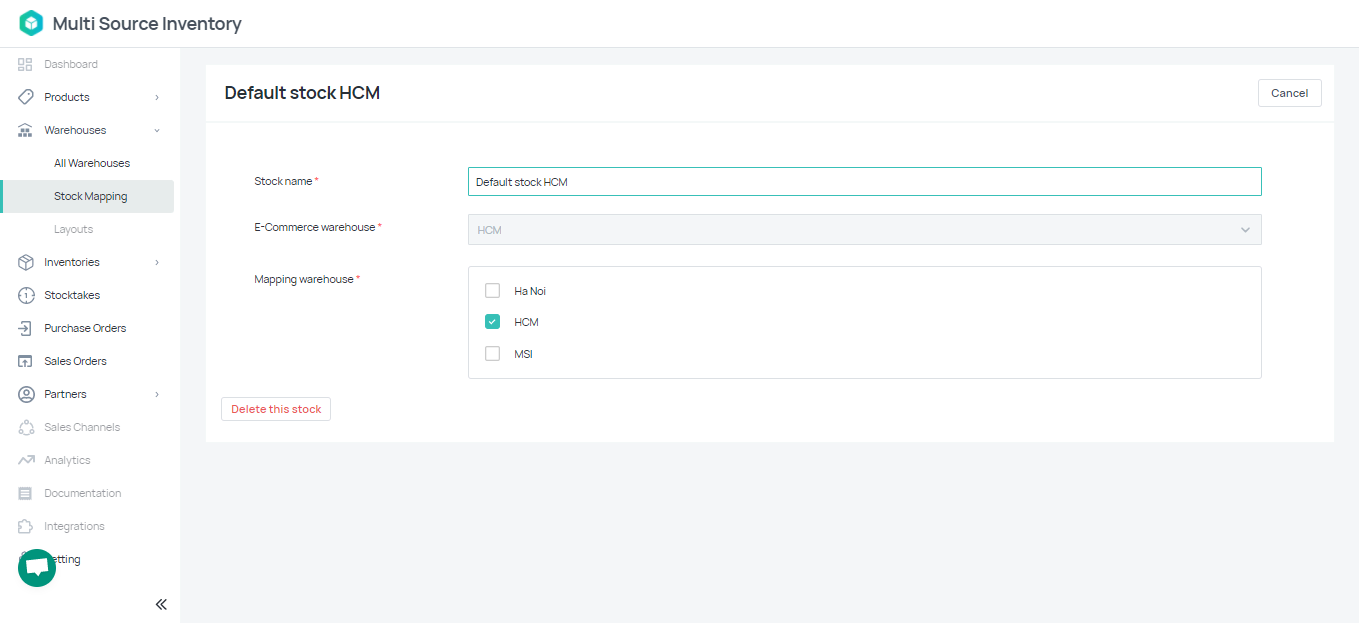Screen dimensions: 1359x623
Task: Open the Layouts submenu item
Action: tap(73, 229)
